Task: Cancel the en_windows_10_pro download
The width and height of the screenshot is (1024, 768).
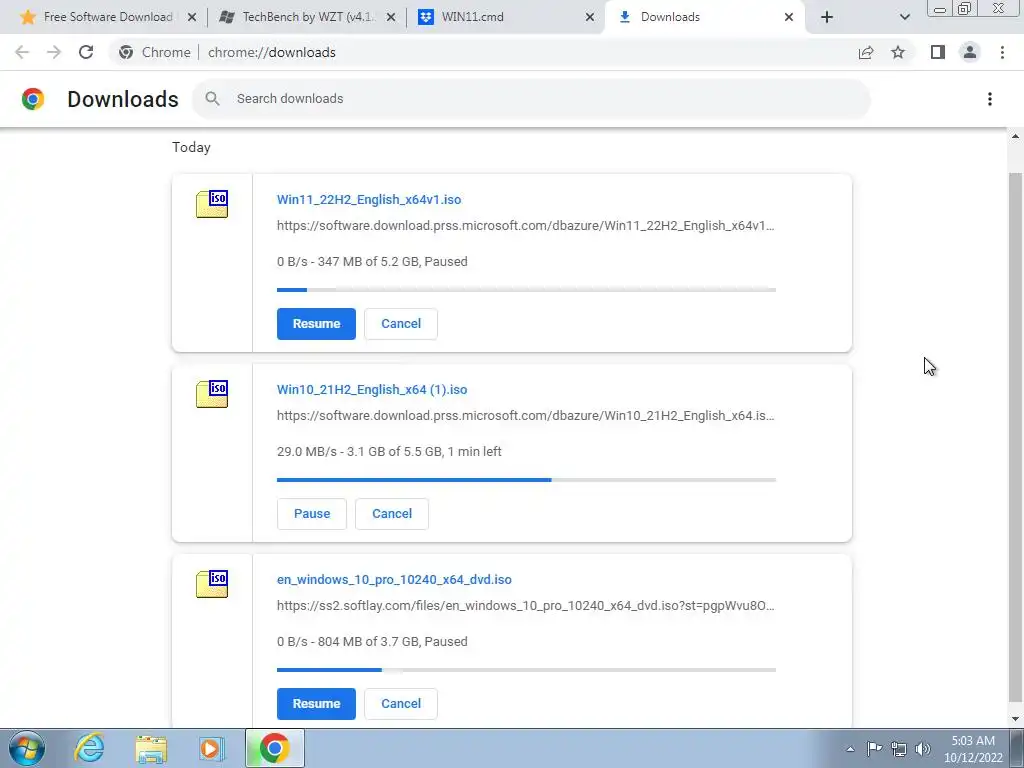Action: click(x=401, y=704)
